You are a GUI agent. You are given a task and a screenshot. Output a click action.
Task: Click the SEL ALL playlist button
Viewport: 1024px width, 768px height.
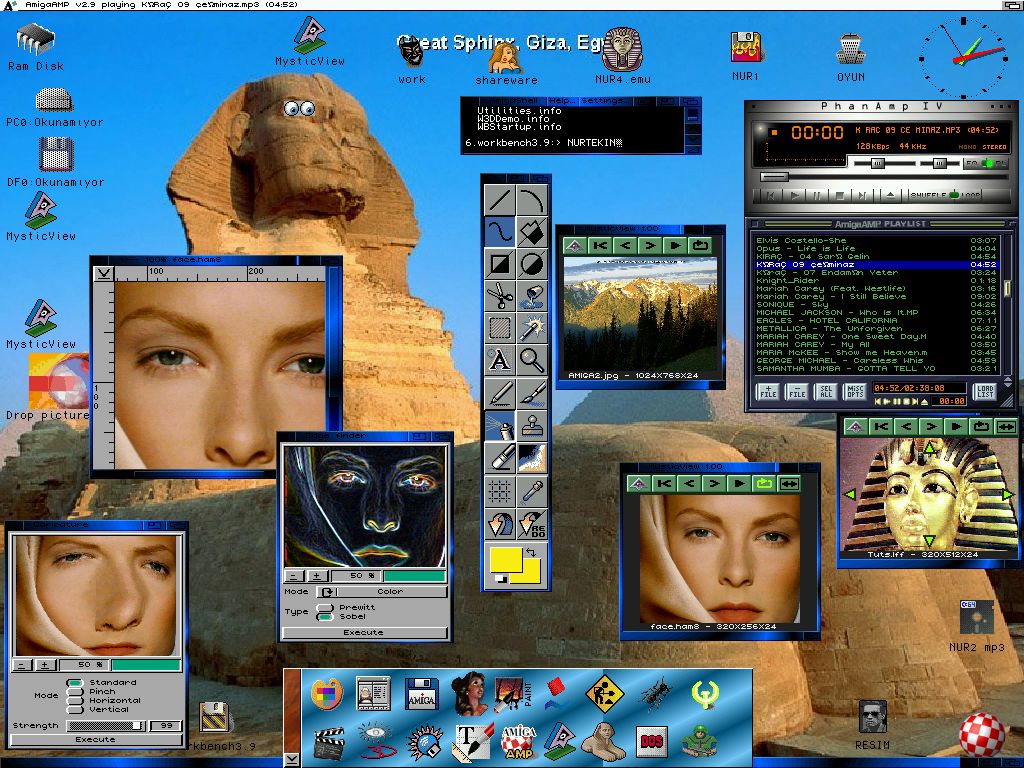pyautogui.click(x=826, y=392)
